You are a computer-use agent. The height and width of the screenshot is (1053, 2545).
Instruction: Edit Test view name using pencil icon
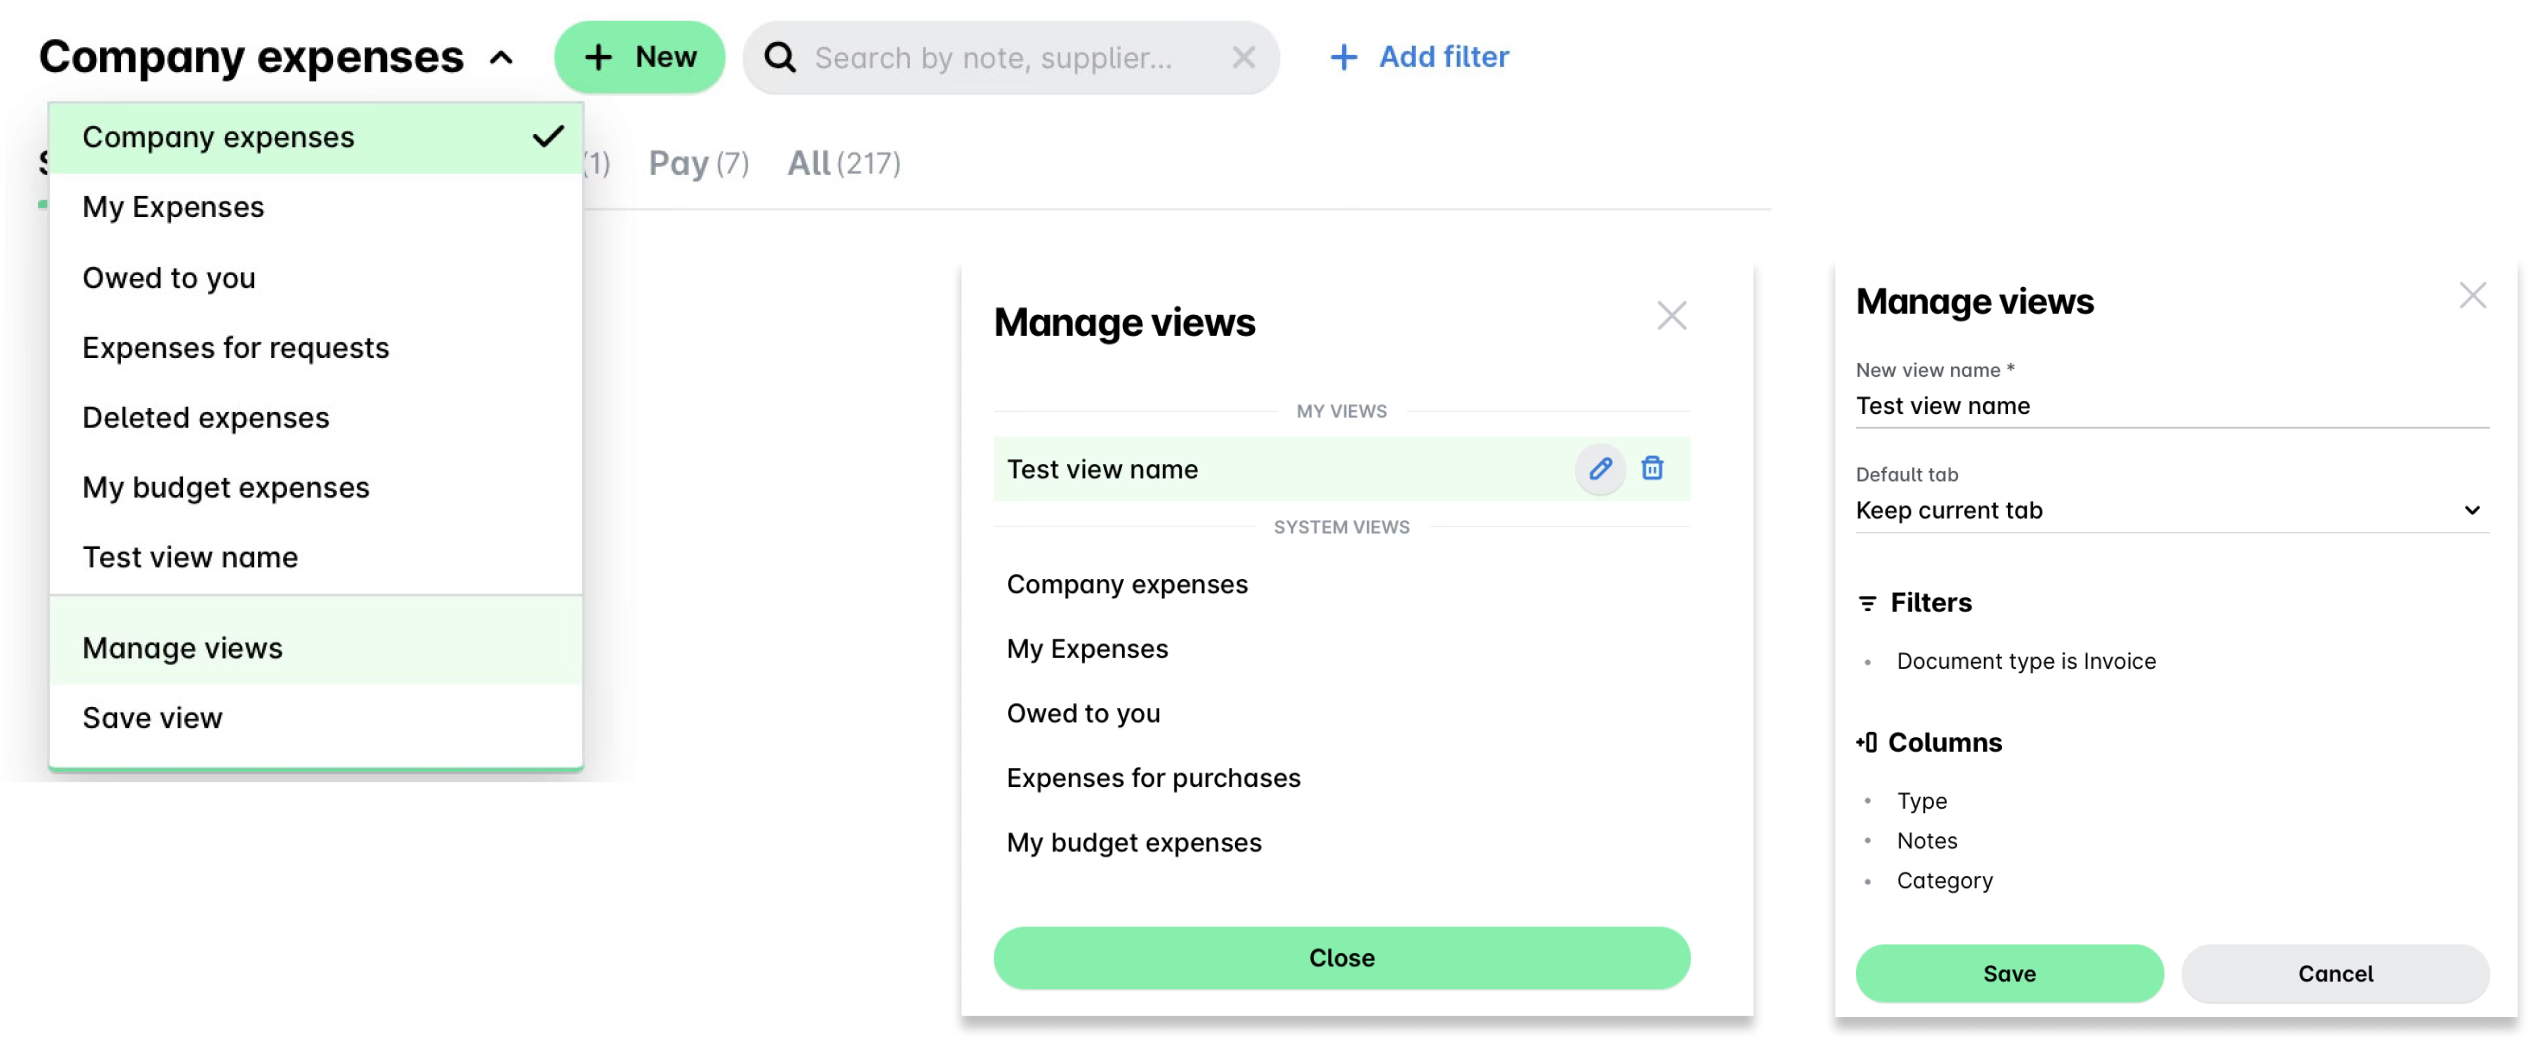pos(1601,468)
